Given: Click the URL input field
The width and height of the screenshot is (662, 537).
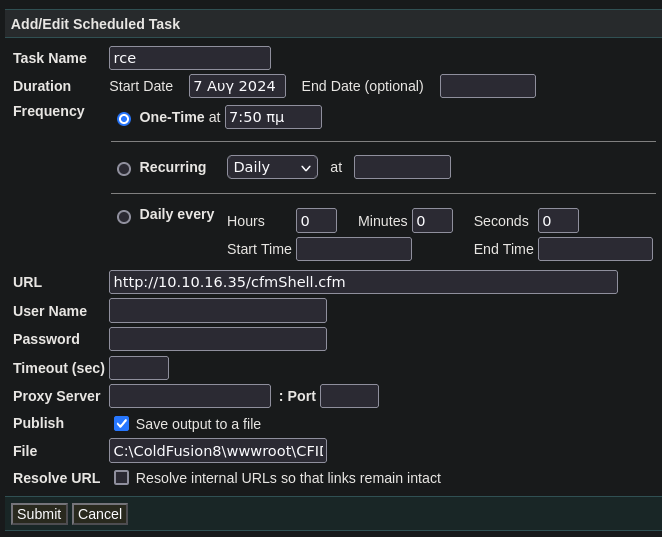Looking at the screenshot, I should point(364,282).
